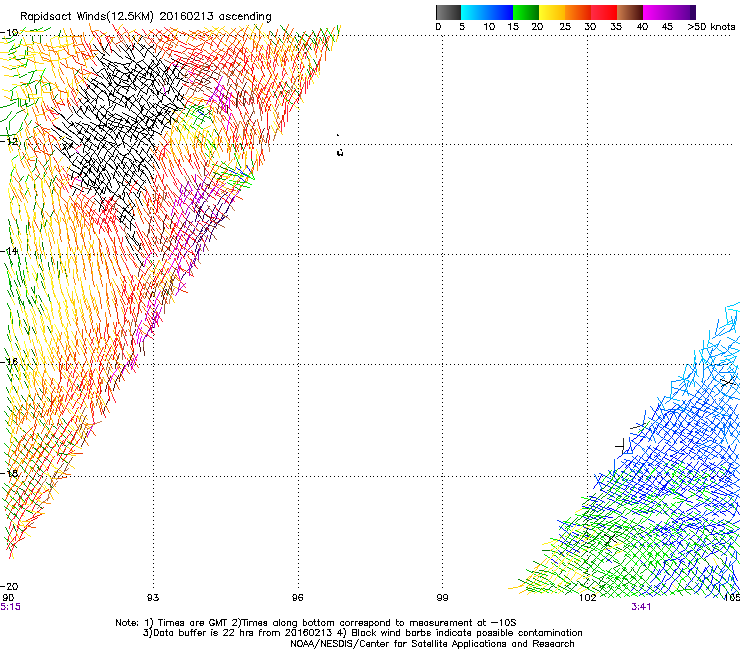Click the '45' legend scale label
This screenshot has height=650, width=740.
667,27
